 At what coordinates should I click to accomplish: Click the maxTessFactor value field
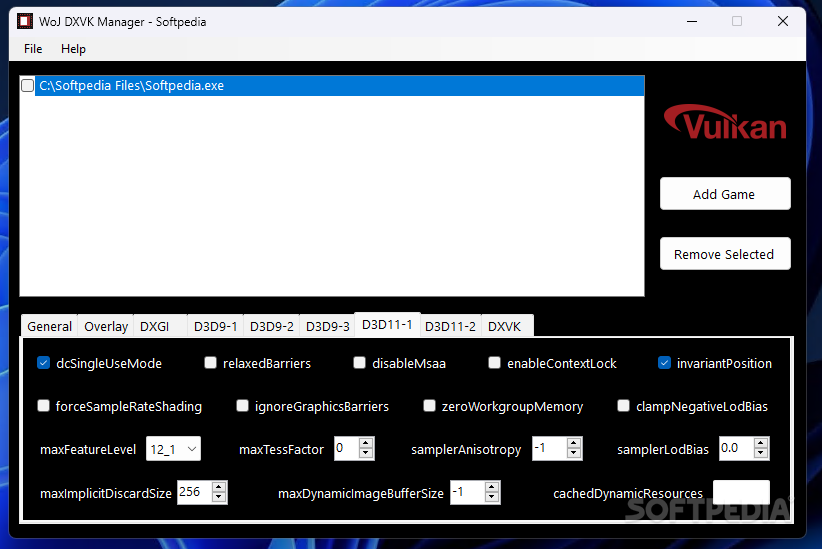coord(346,448)
